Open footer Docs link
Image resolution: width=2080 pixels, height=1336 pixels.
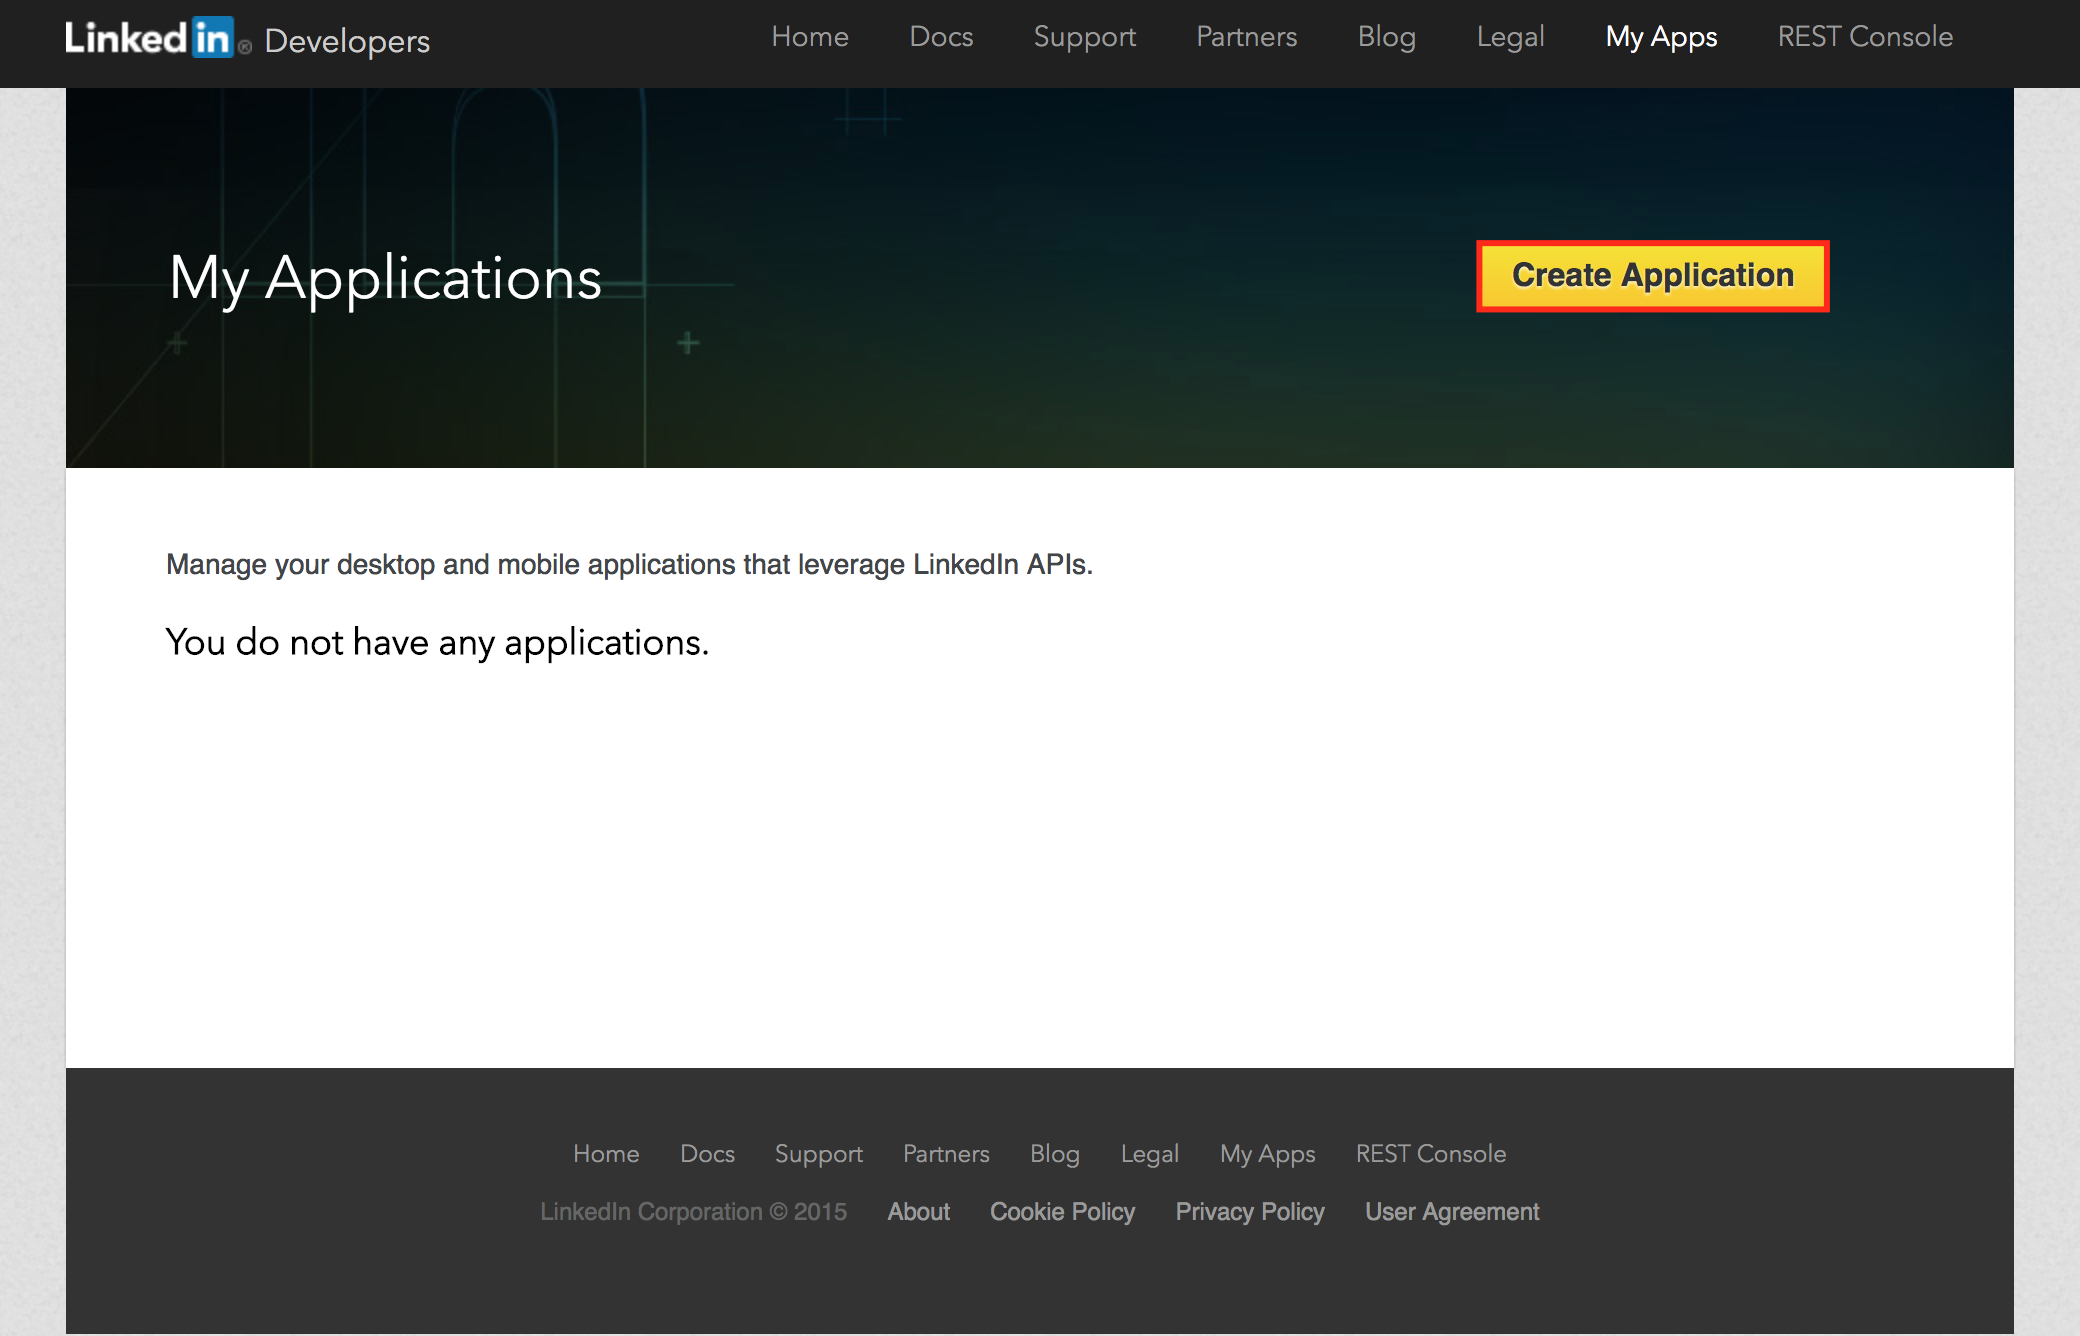[x=707, y=1153]
